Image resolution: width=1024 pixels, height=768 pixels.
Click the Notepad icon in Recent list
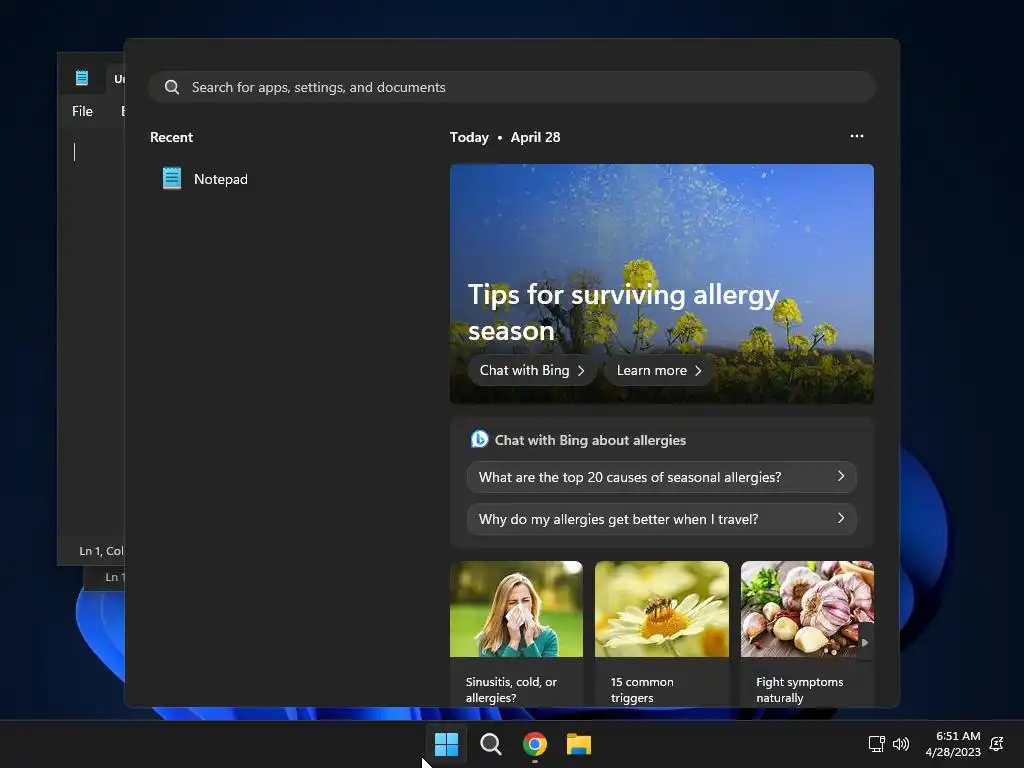[172, 178]
